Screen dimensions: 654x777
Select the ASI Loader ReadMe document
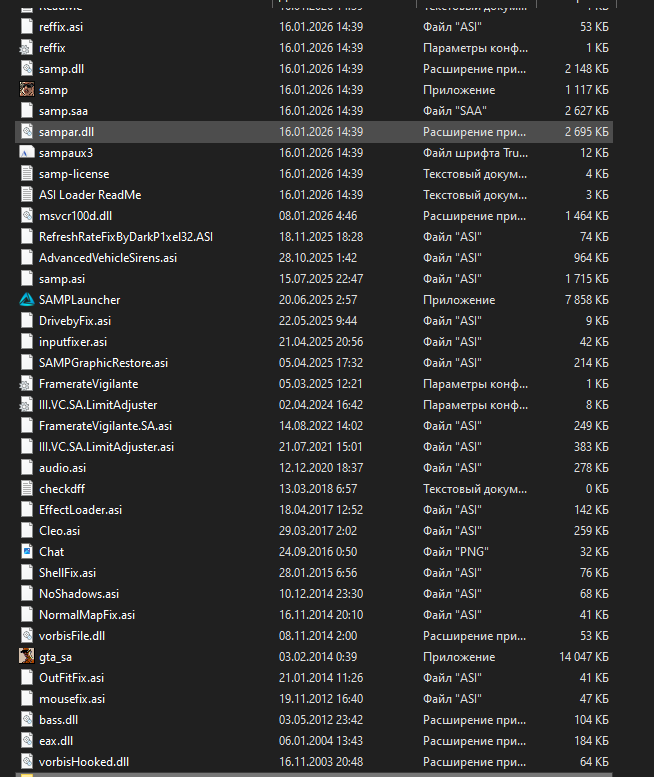coord(89,195)
